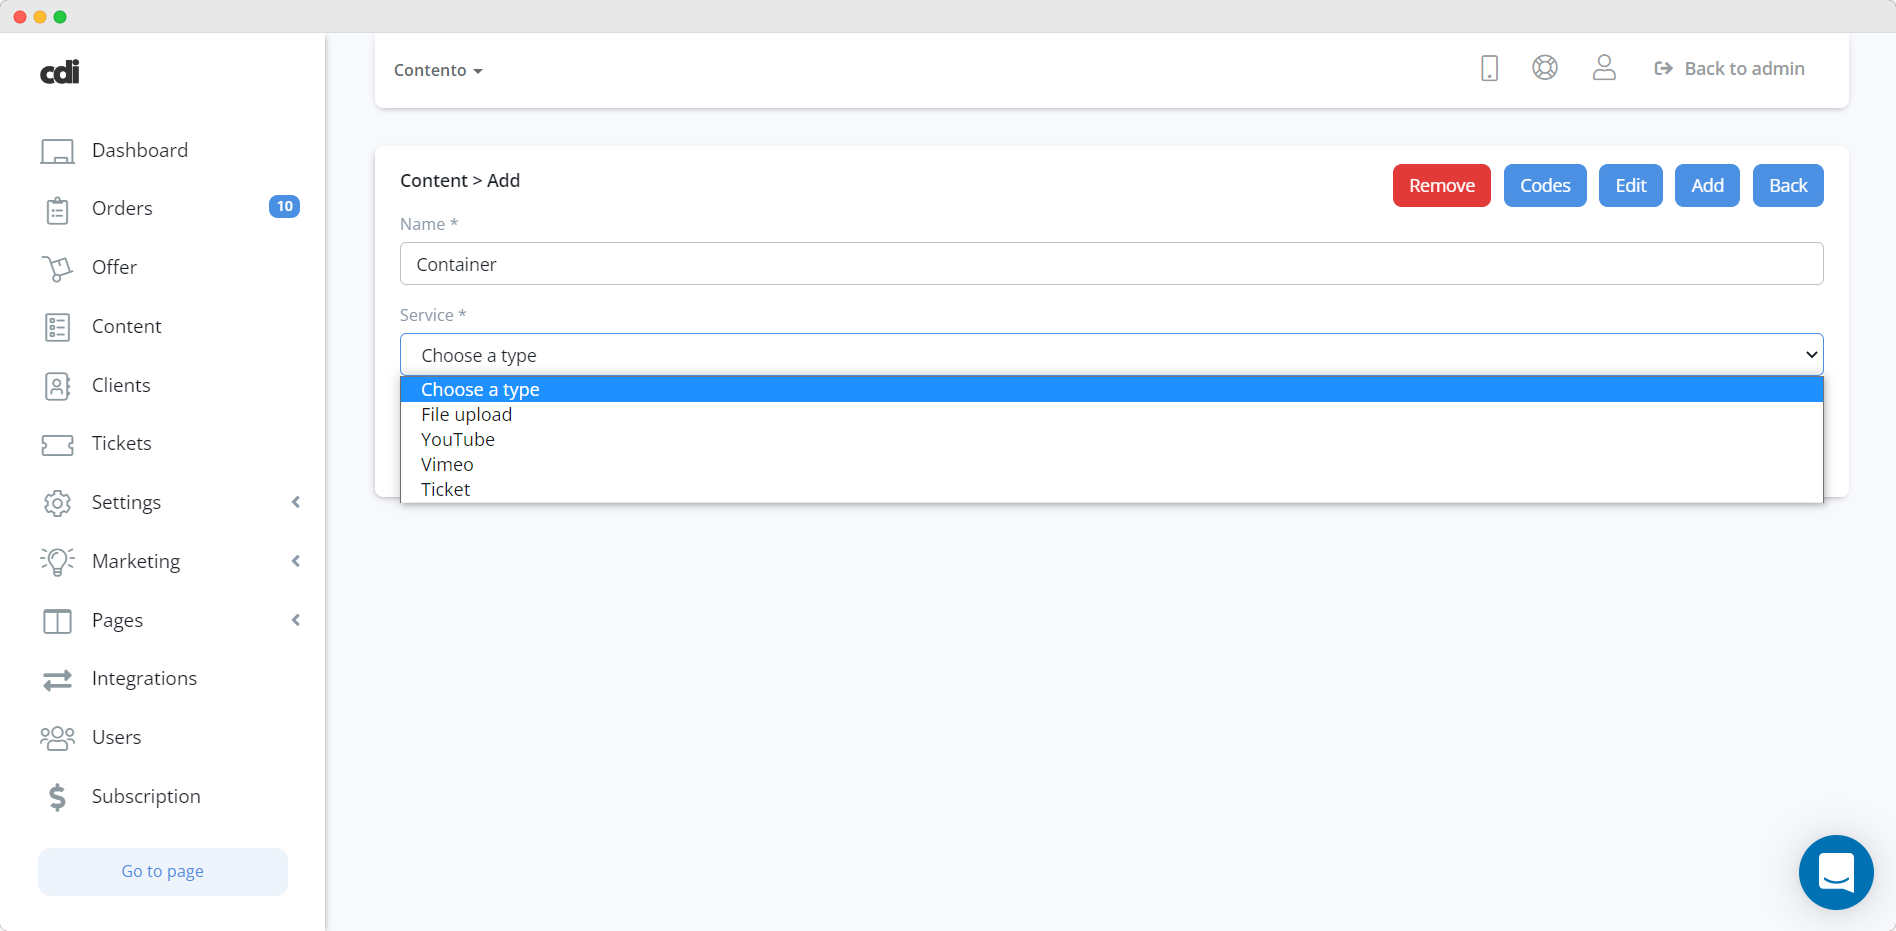Select 'Vimeo' option

[x=1111, y=464]
